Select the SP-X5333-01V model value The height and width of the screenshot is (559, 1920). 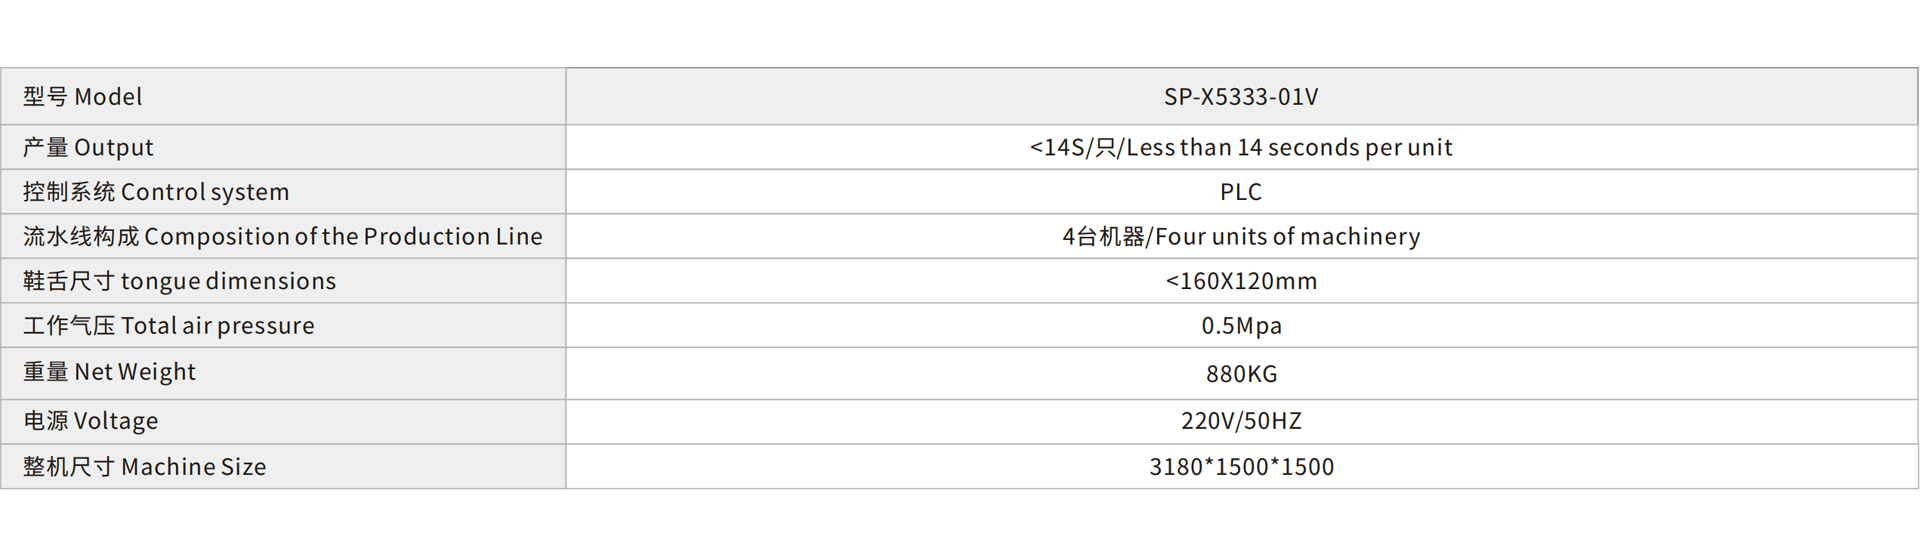coord(1241,97)
